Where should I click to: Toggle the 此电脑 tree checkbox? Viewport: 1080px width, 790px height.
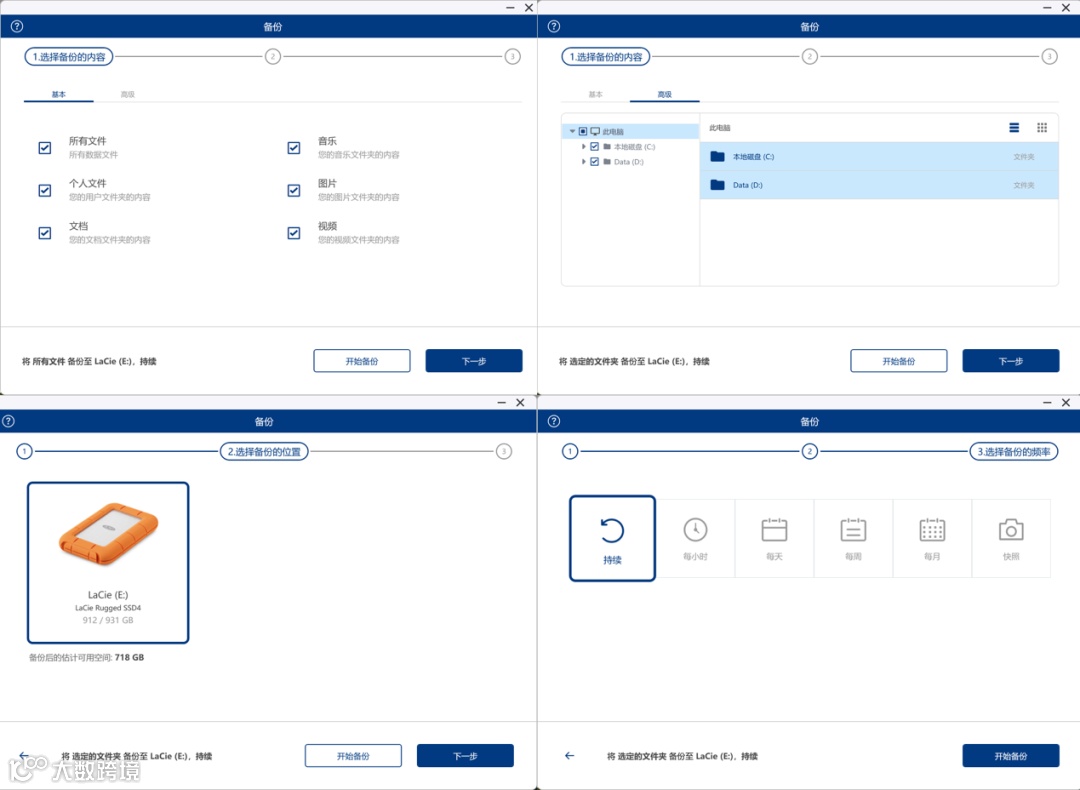583,131
